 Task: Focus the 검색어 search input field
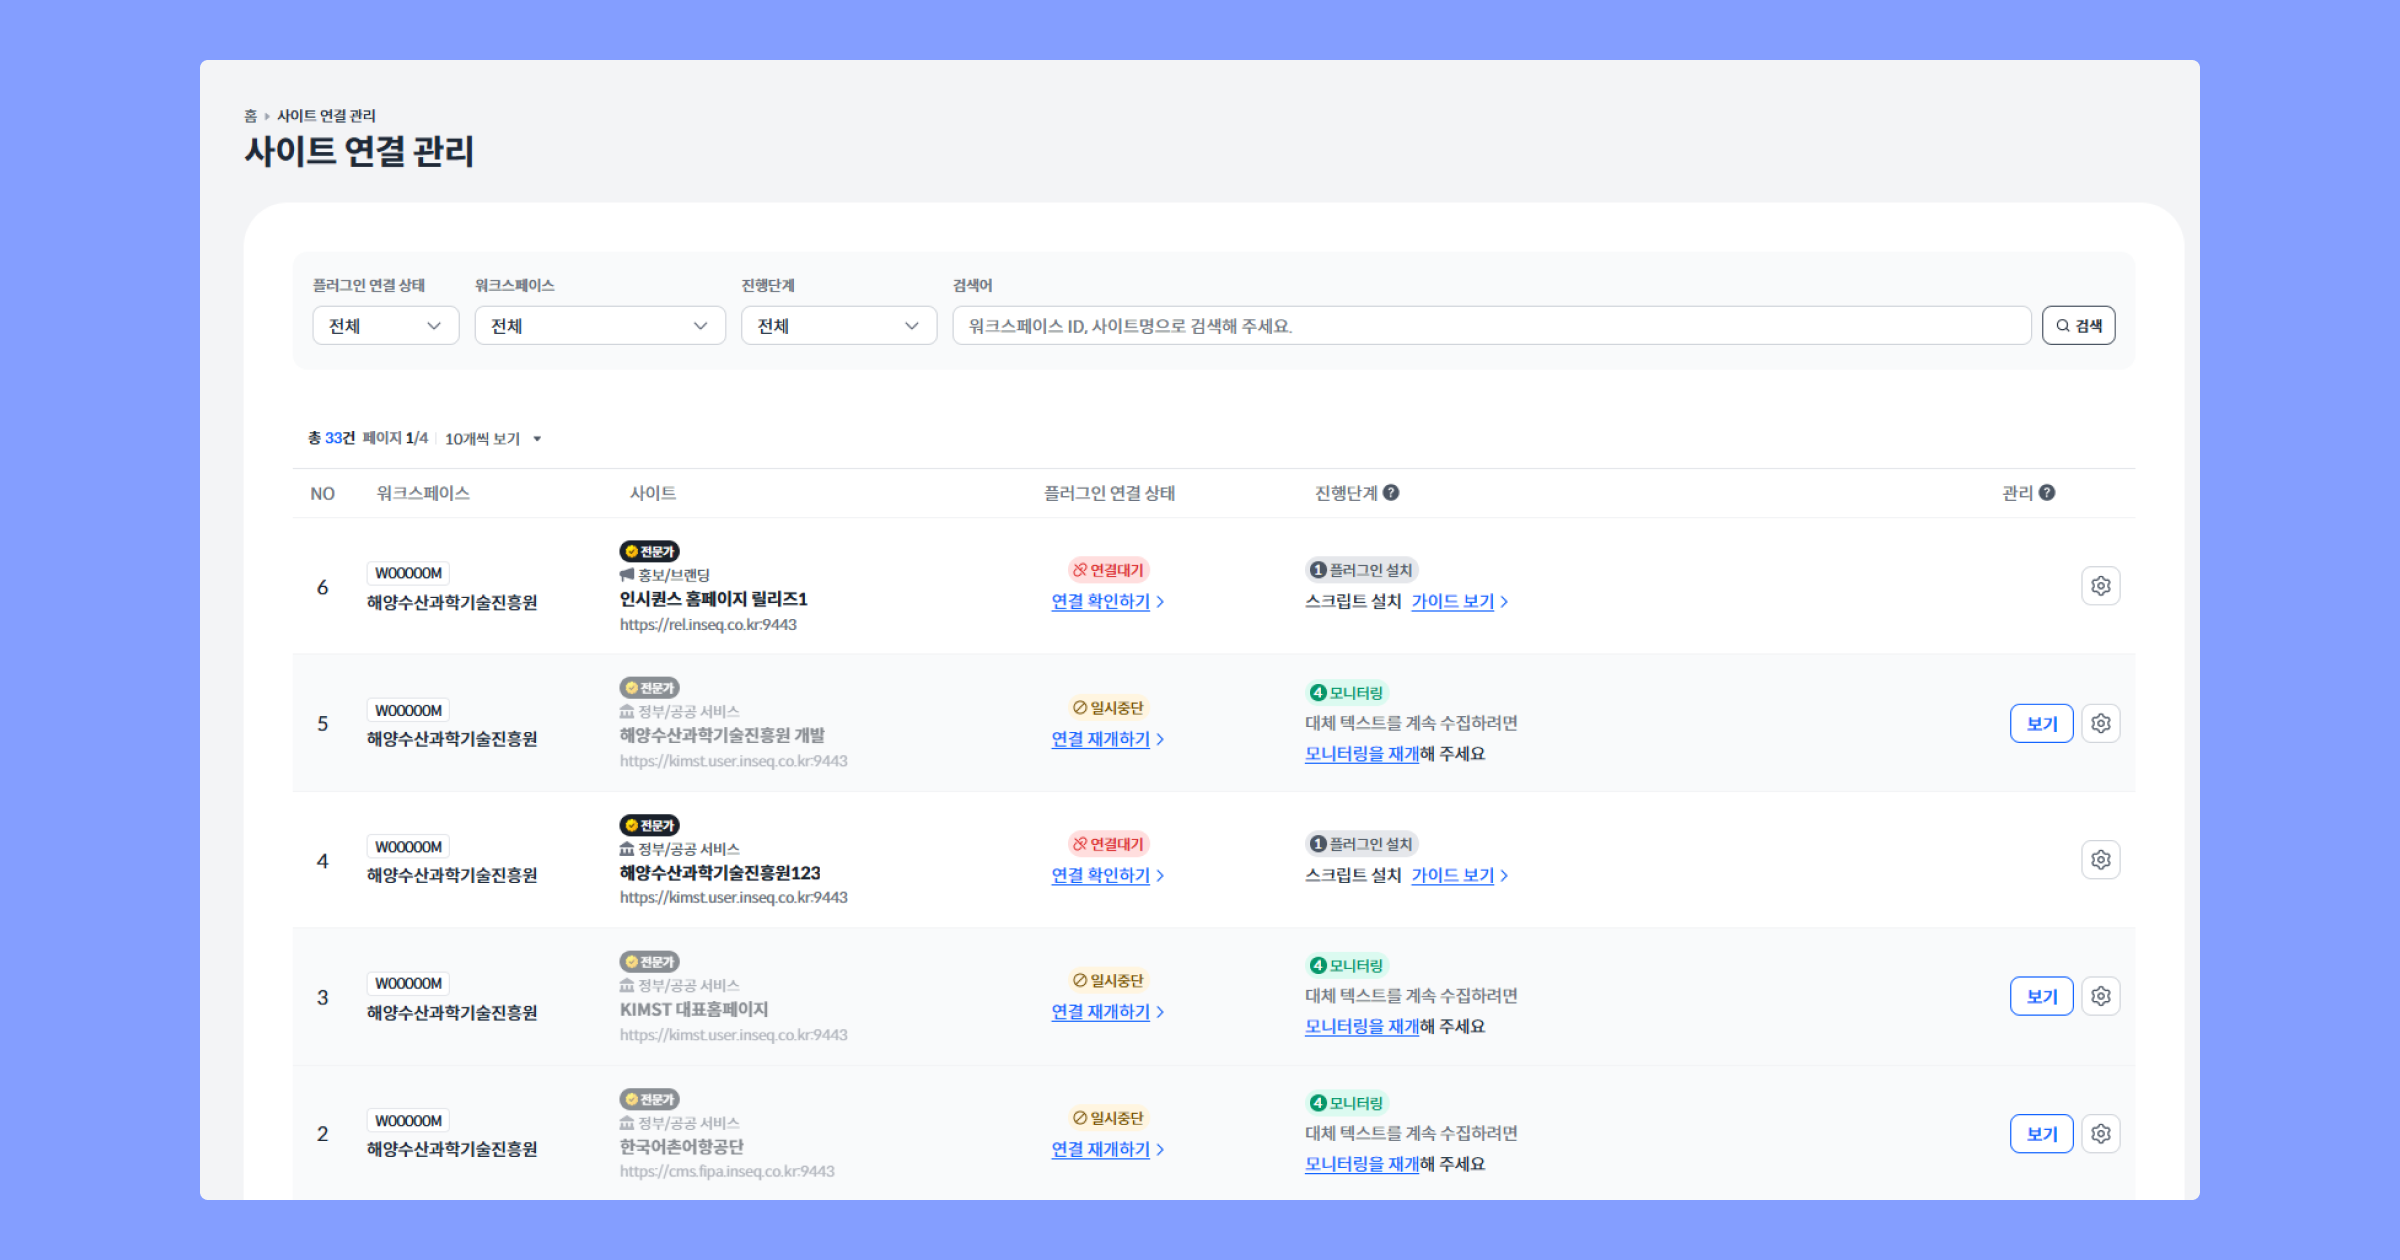point(1490,326)
